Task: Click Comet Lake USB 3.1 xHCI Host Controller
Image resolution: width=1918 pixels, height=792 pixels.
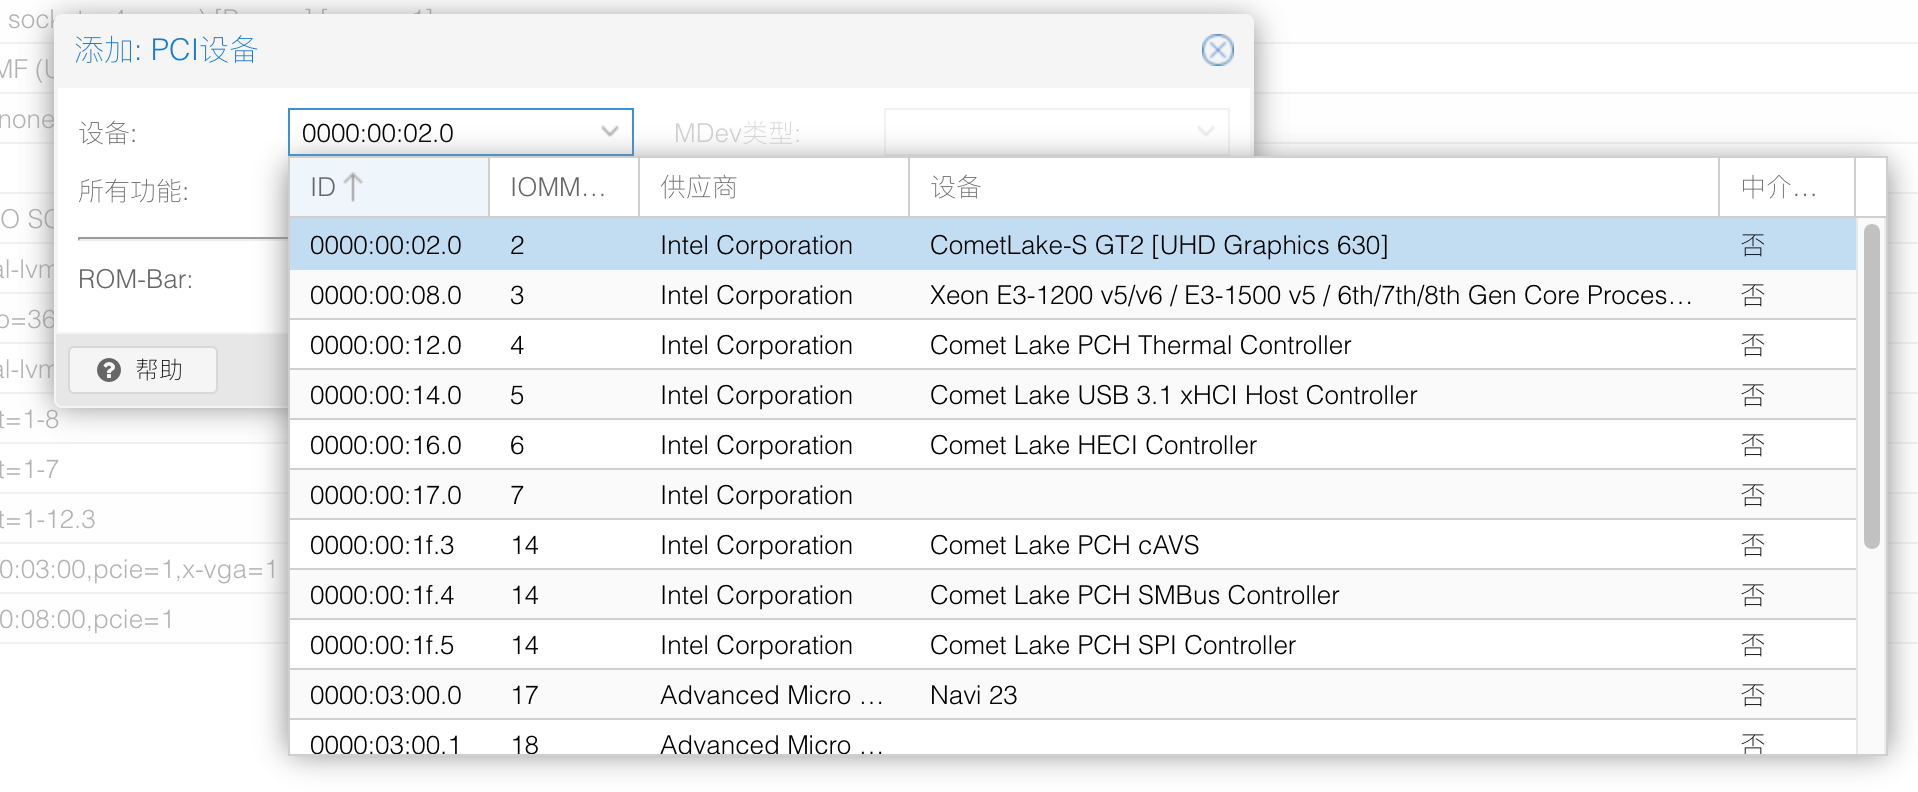Action: coord(1173,395)
